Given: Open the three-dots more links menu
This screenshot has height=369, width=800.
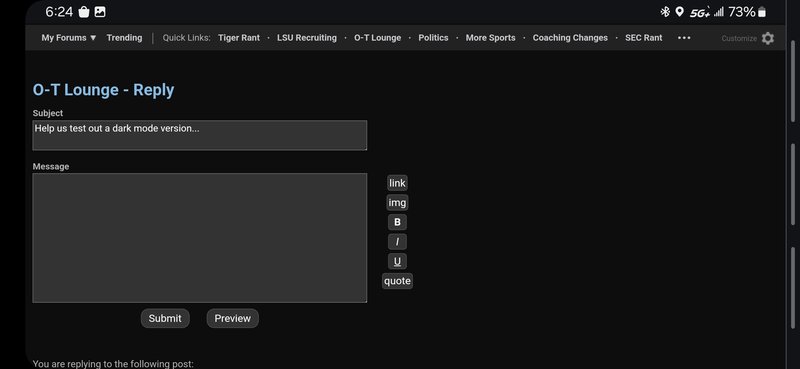Looking at the screenshot, I should point(684,38).
